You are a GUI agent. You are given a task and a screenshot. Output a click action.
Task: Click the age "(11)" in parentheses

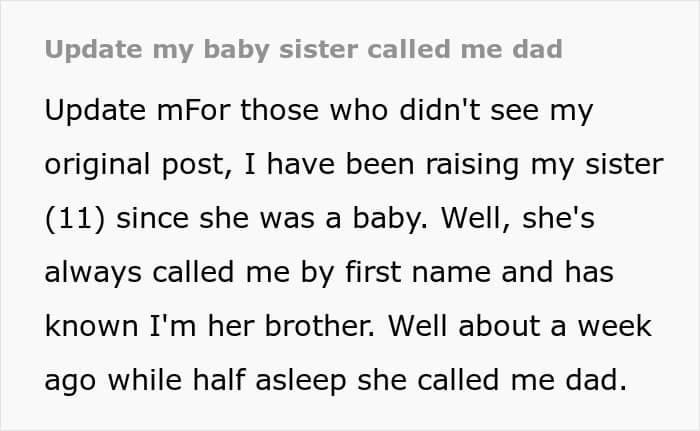pyautogui.click(x=74, y=218)
